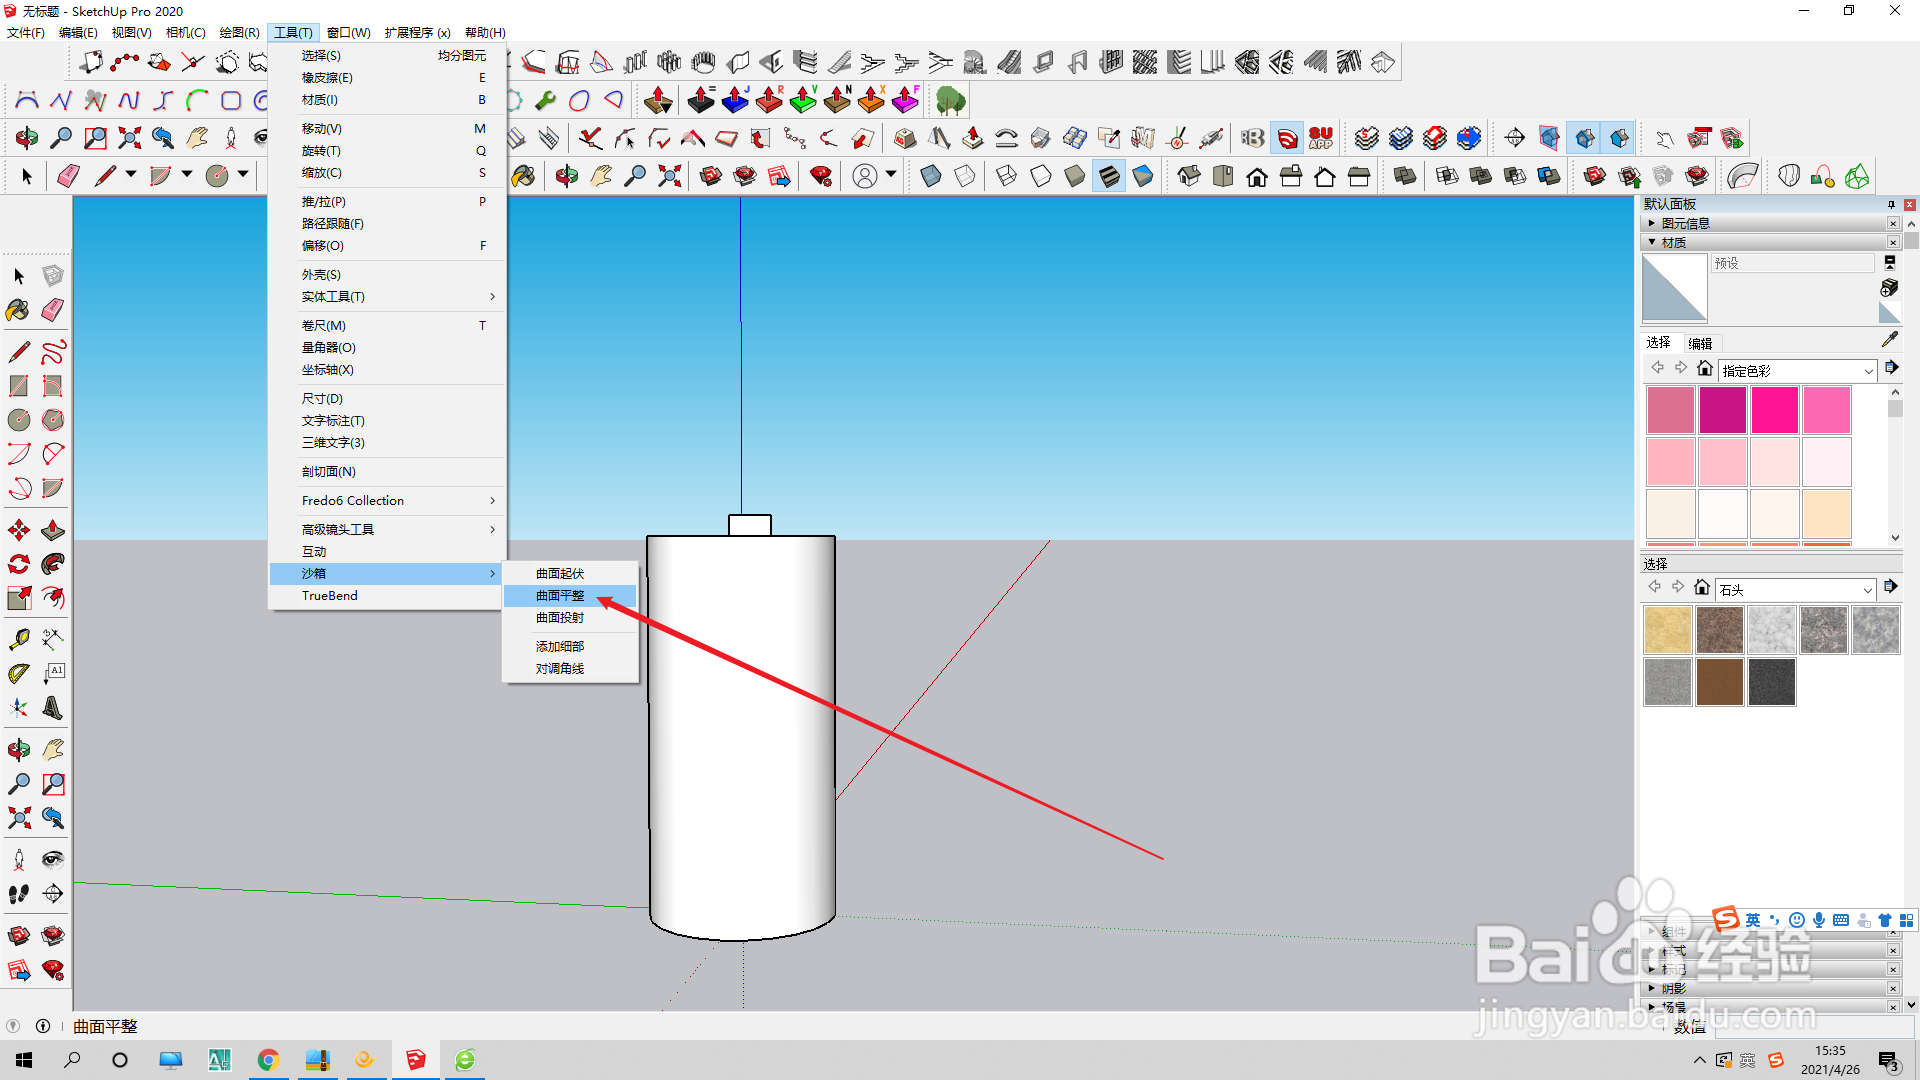1920x1080 pixels.
Task: Open the Windows Start menu
Action: (24, 1060)
